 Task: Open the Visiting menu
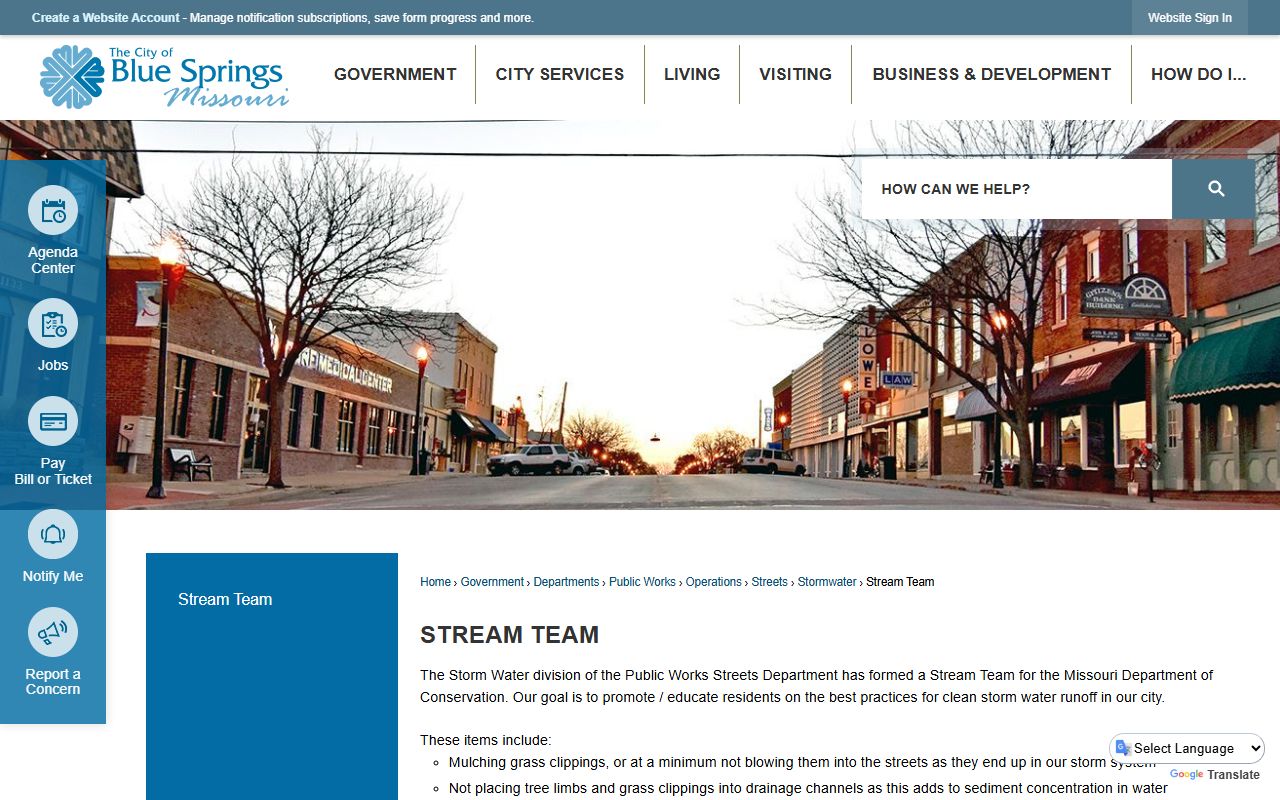[795, 74]
